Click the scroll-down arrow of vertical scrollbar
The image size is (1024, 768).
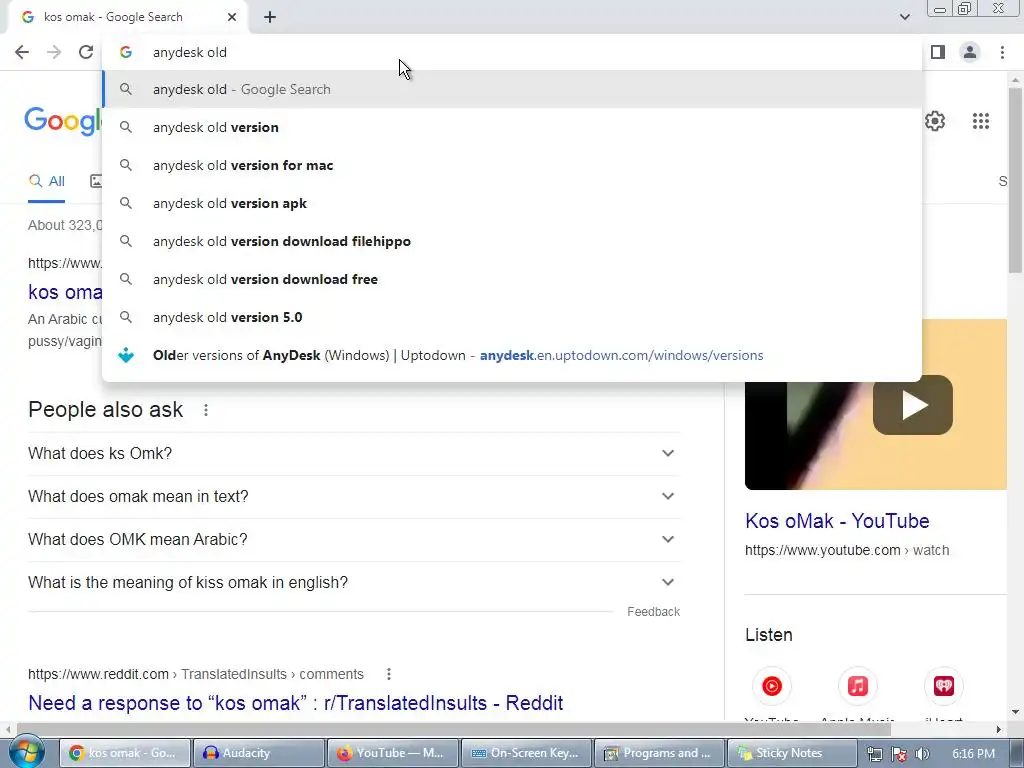point(1015,712)
